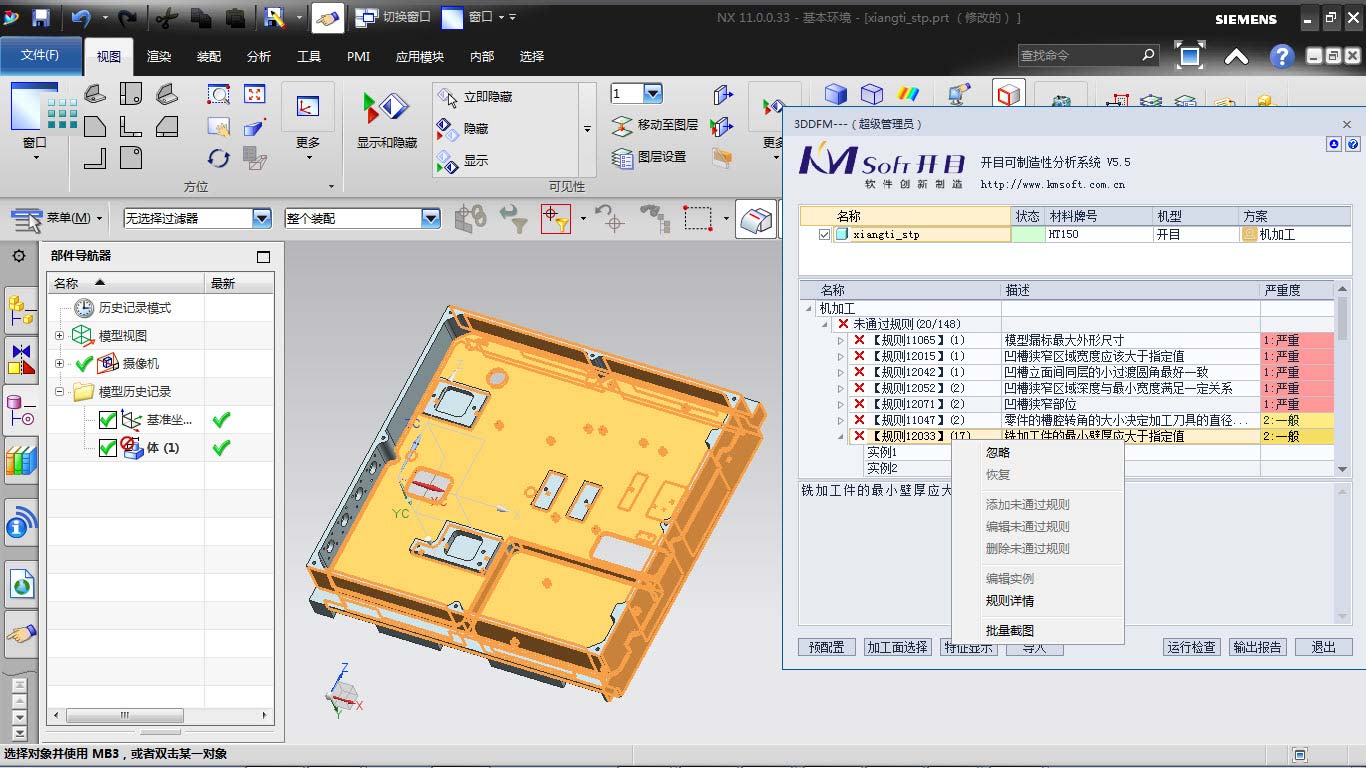Click the 输出报告 button
The width and height of the screenshot is (1366, 768).
click(1257, 647)
